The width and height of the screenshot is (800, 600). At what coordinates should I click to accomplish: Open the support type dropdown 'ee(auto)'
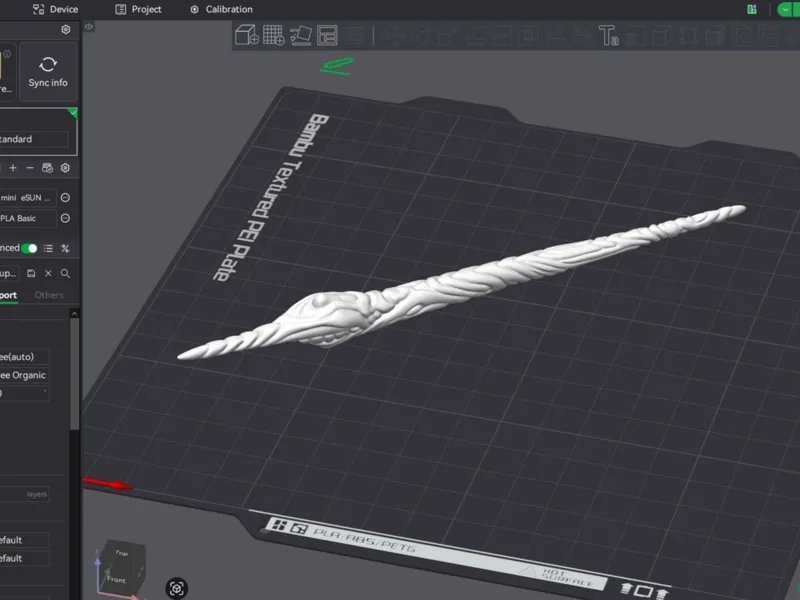tap(24, 357)
